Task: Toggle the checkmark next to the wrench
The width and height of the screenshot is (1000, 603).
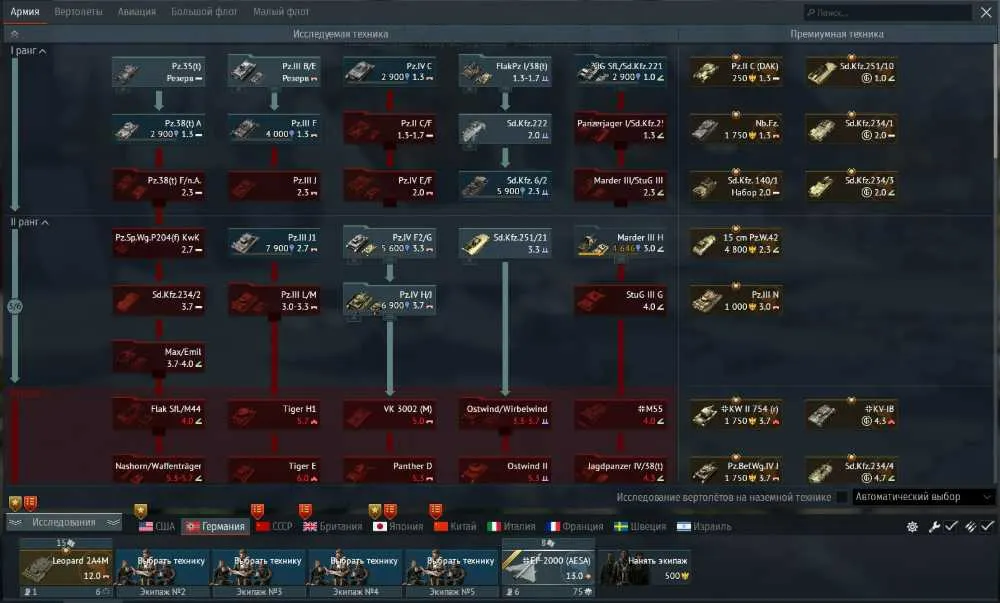Action: click(951, 527)
